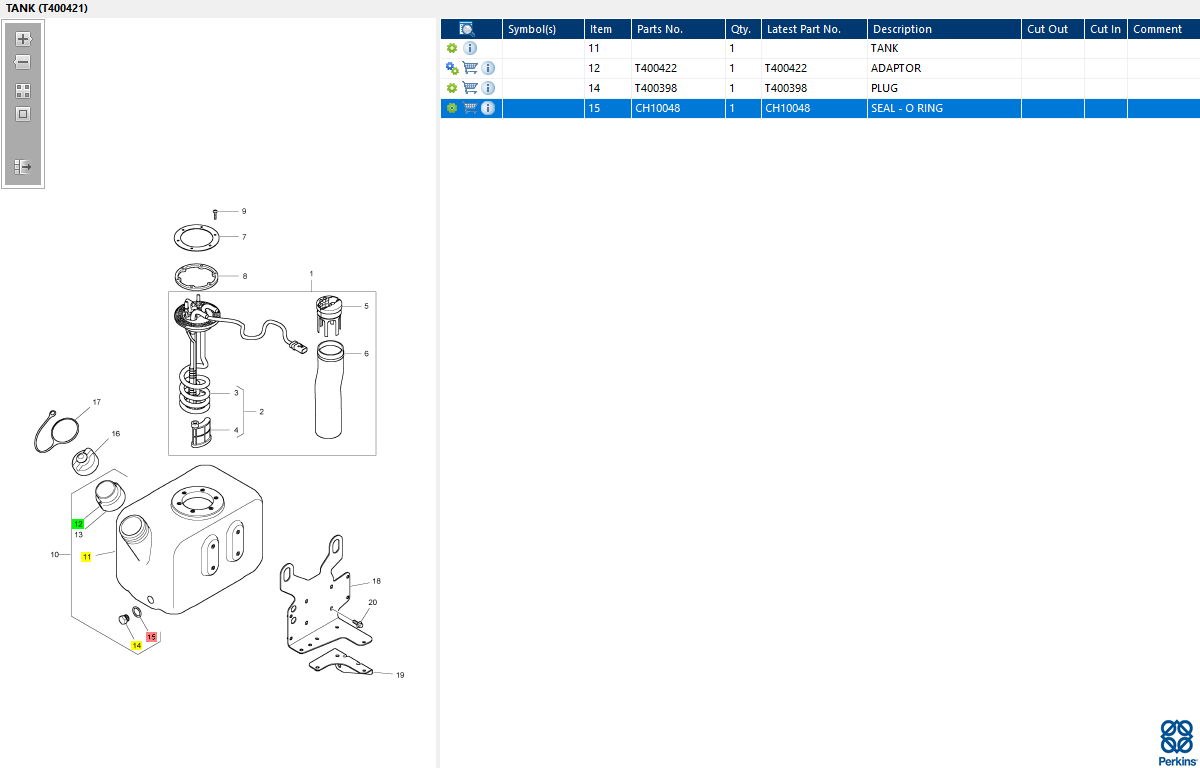Click the list export arrow icon
The width and height of the screenshot is (1200, 768).
click(x=23, y=167)
